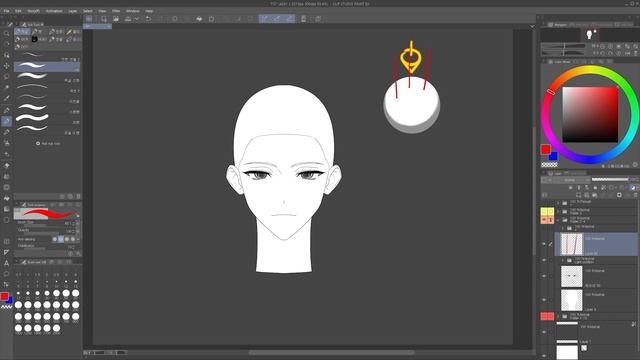The width and height of the screenshot is (640, 360).
Task: Open the Layer menu
Action: 73,11
